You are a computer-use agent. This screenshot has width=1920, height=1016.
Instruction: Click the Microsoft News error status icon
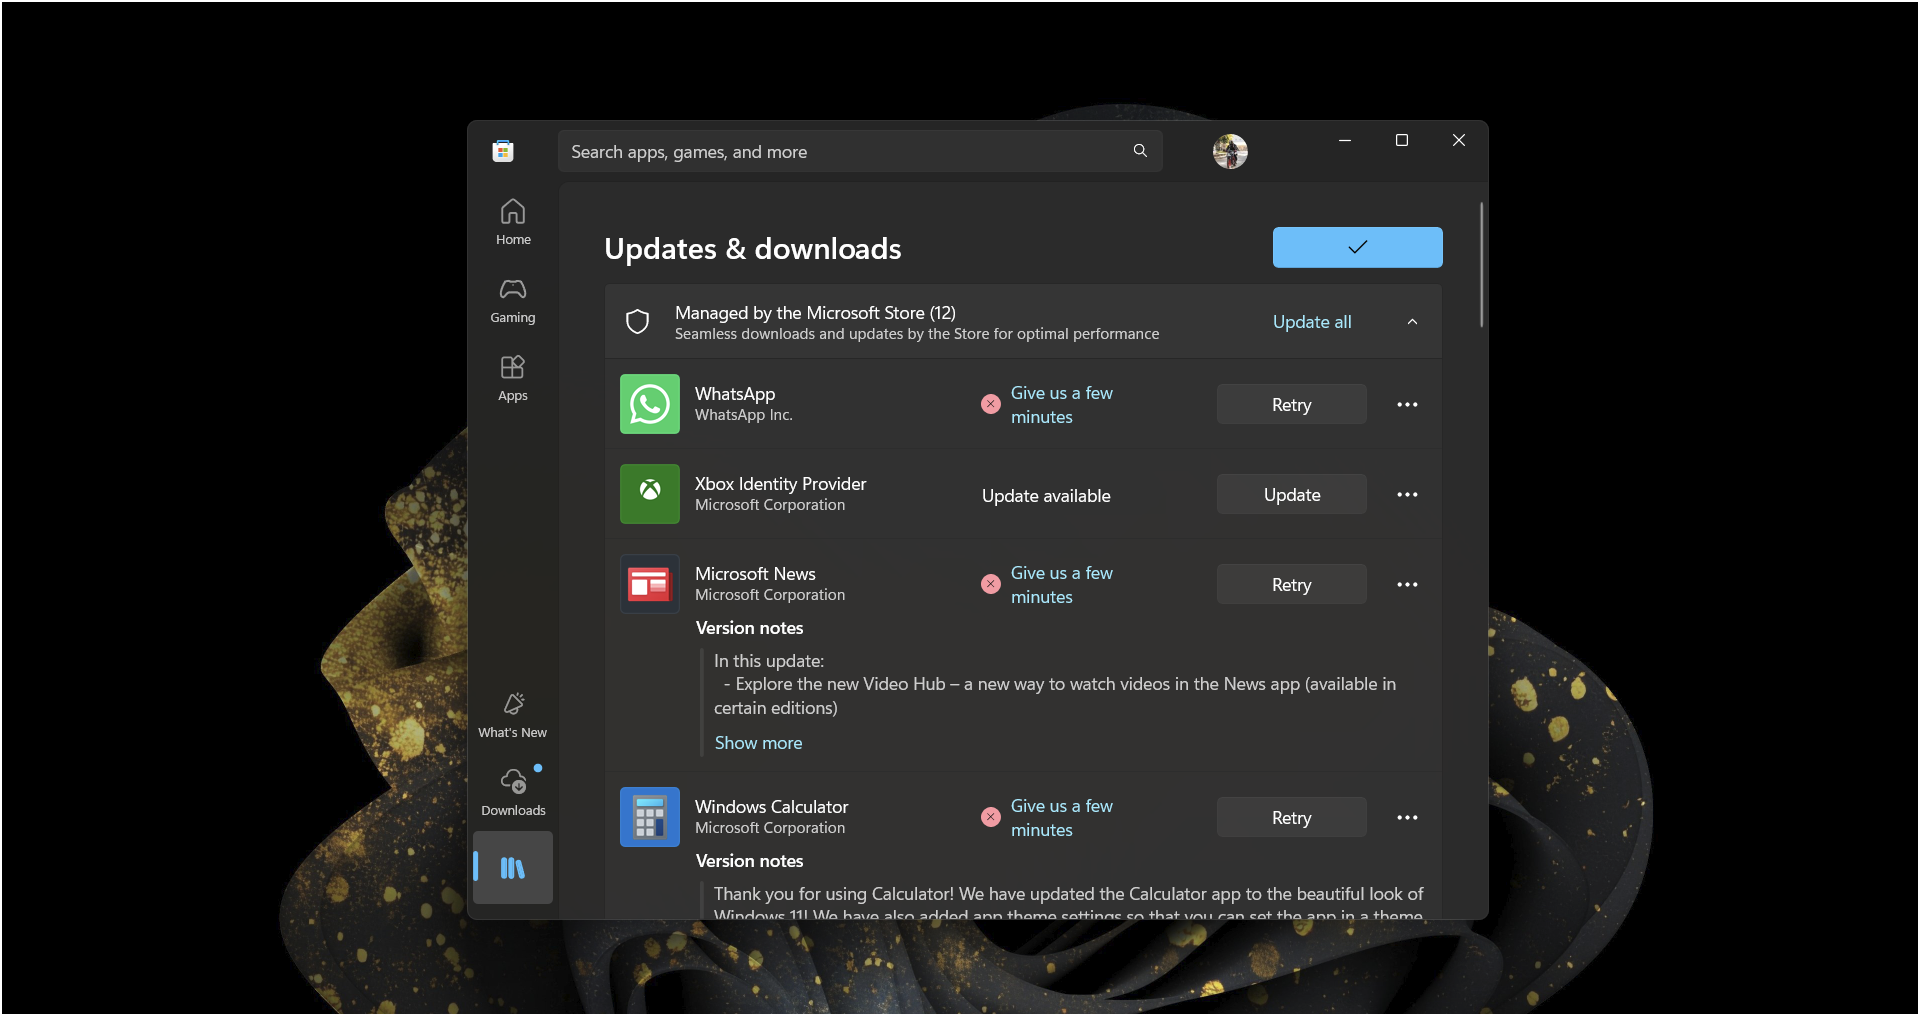click(x=991, y=584)
